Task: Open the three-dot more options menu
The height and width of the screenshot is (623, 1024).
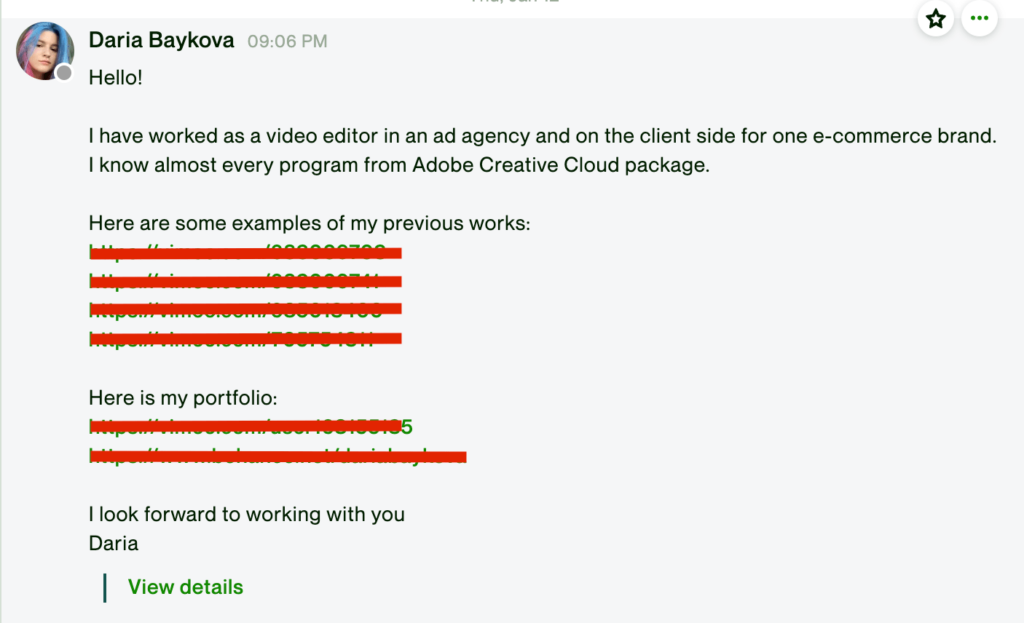Action: coord(979,19)
